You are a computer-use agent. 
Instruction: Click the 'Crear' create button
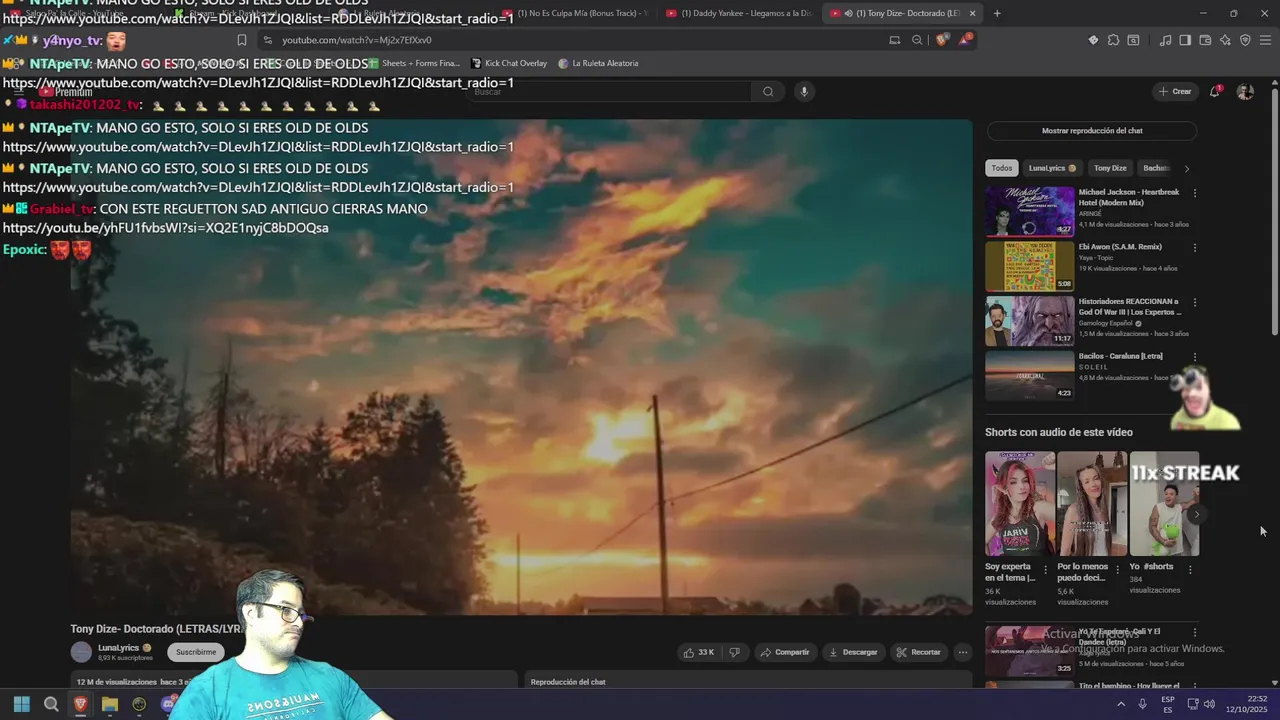pyautogui.click(x=1175, y=91)
